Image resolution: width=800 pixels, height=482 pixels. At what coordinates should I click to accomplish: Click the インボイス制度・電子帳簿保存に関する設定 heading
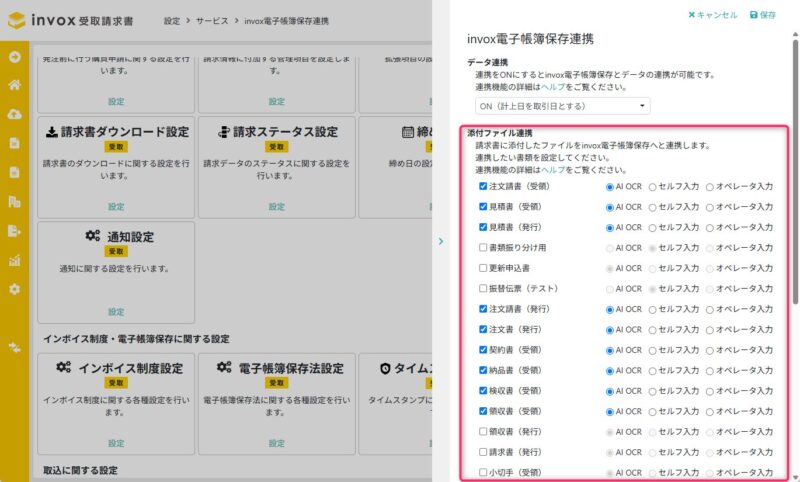[x=136, y=339]
